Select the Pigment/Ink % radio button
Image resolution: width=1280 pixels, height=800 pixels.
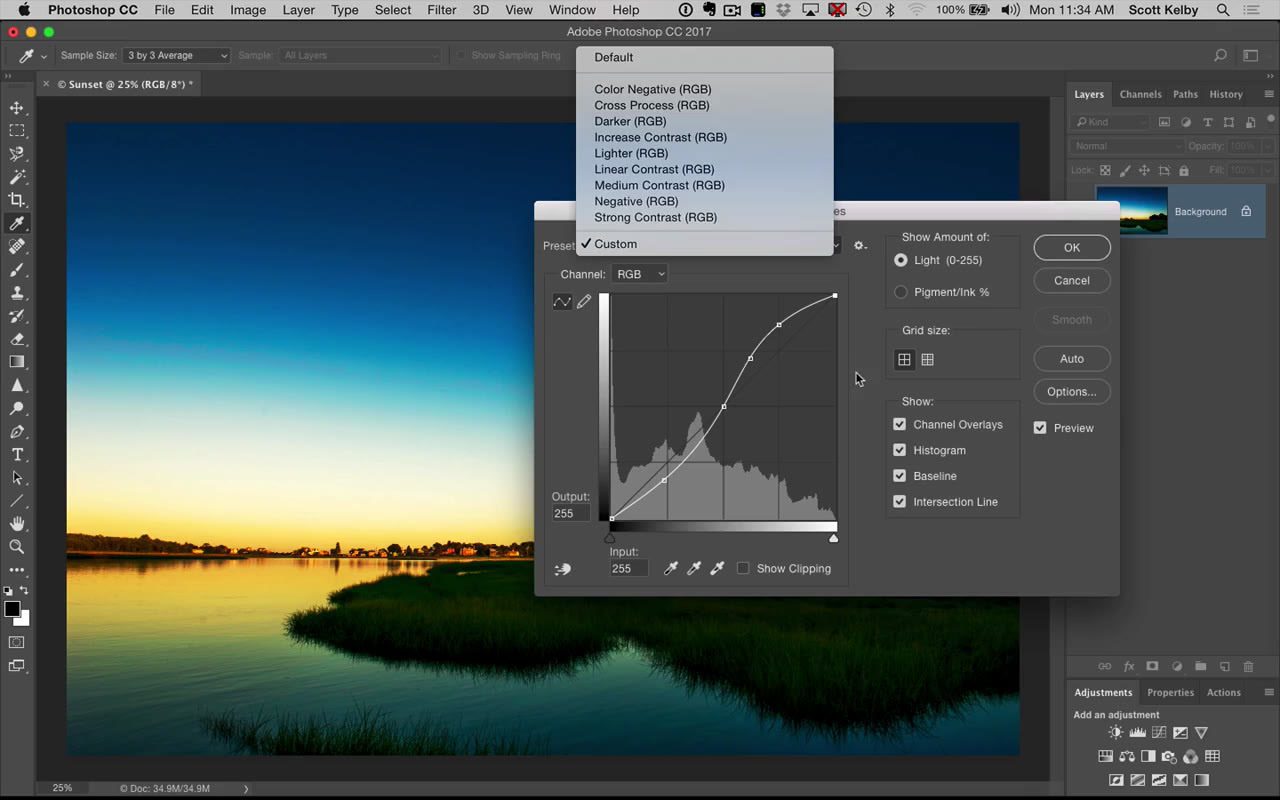[901, 292]
